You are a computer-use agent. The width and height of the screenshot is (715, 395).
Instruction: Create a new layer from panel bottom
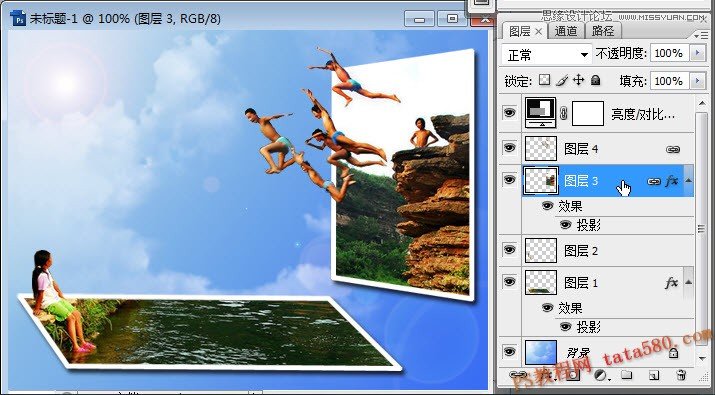coord(653,375)
